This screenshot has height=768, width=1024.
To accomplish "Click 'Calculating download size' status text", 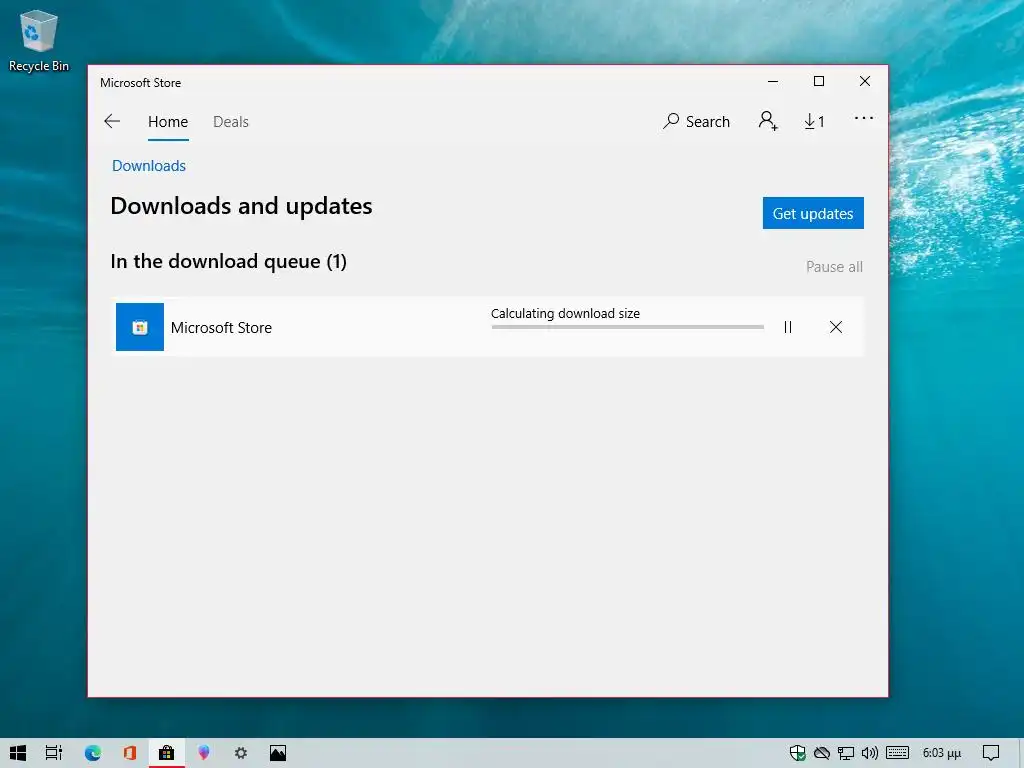I will 566,313.
